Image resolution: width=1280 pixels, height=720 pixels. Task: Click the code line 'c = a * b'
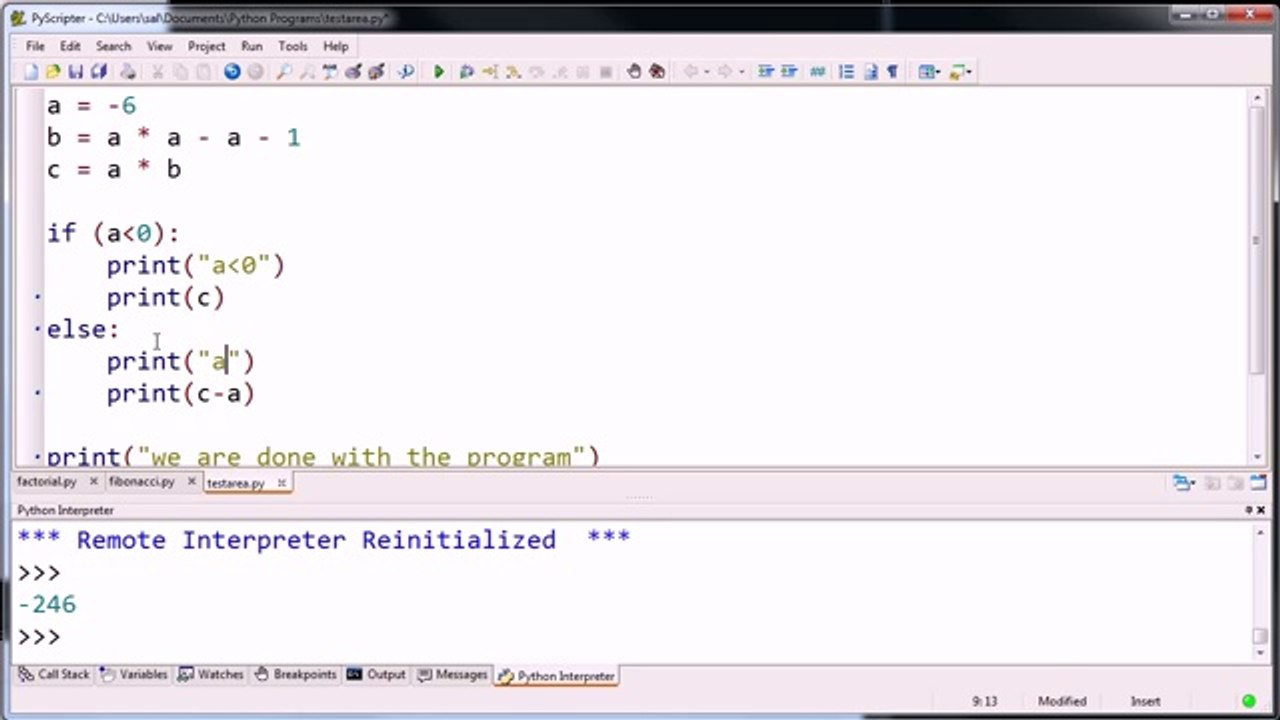[114, 169]
